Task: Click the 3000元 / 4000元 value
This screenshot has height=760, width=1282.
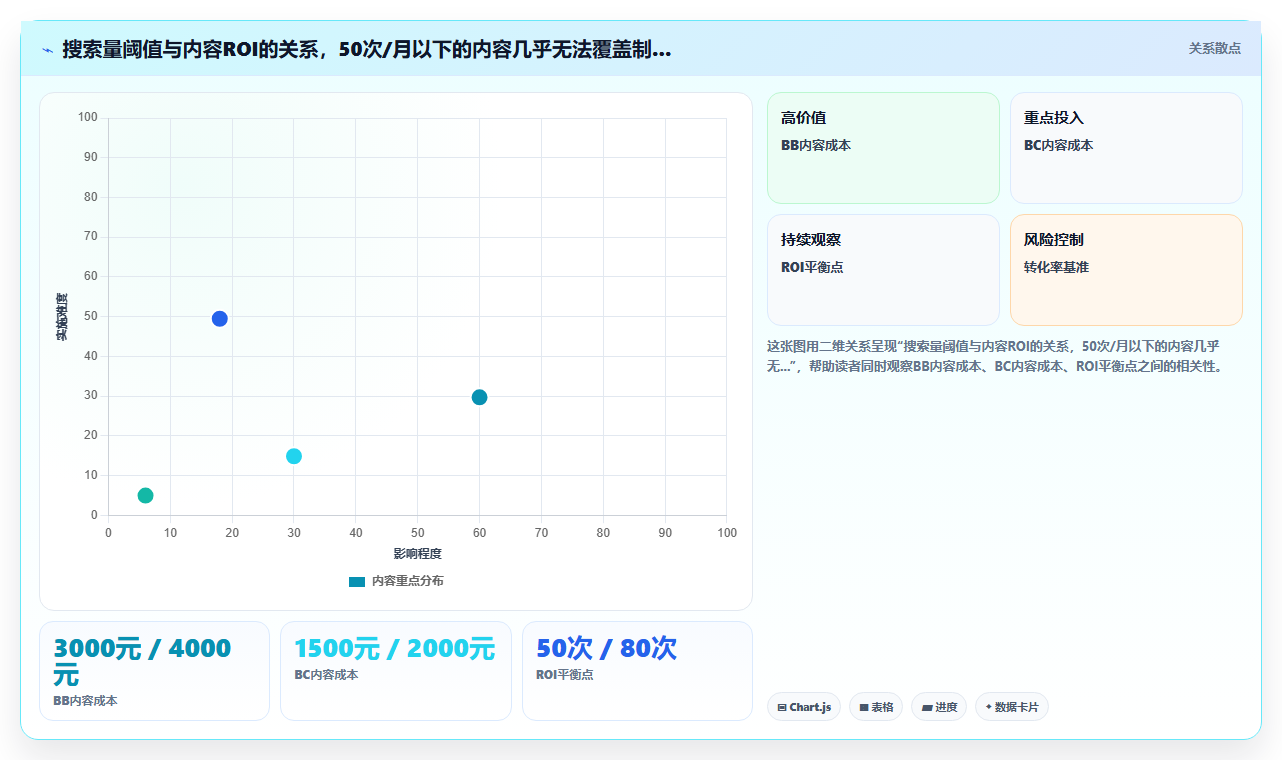Action: point(143,661)
